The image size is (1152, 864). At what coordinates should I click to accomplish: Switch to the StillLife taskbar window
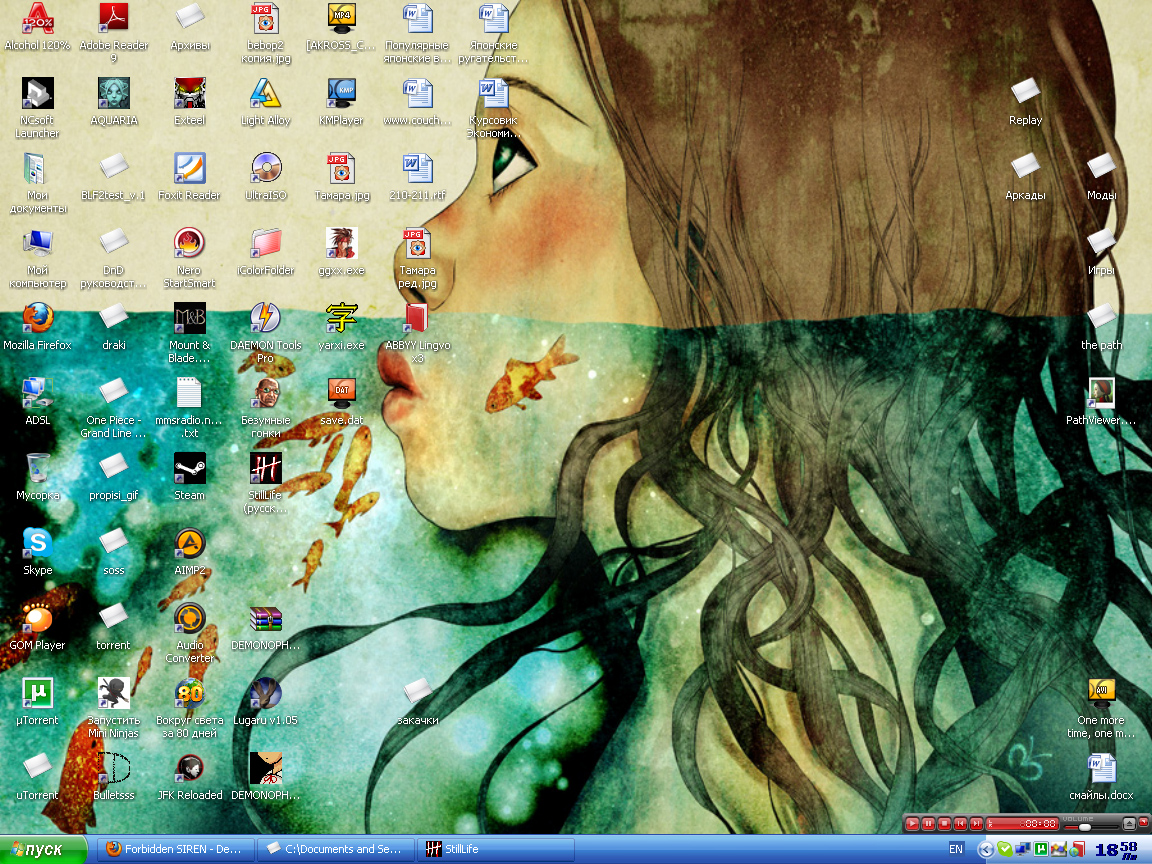(496, 849)
